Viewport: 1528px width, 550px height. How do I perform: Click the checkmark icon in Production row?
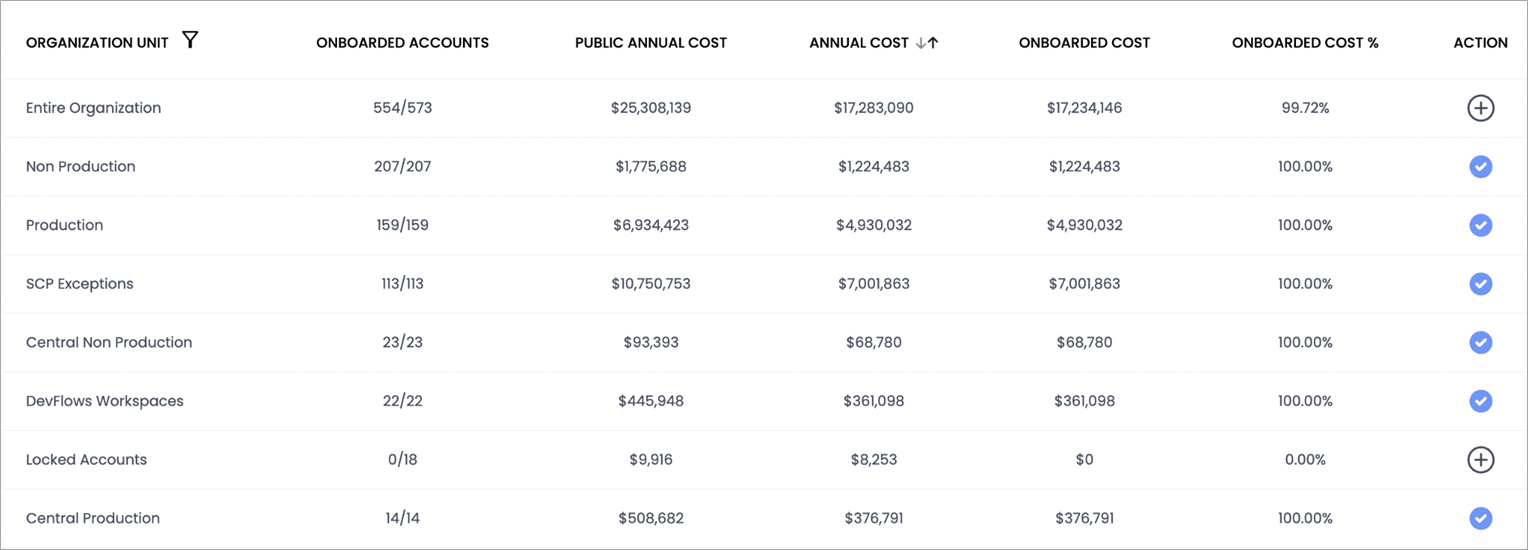pos(1480,225)
